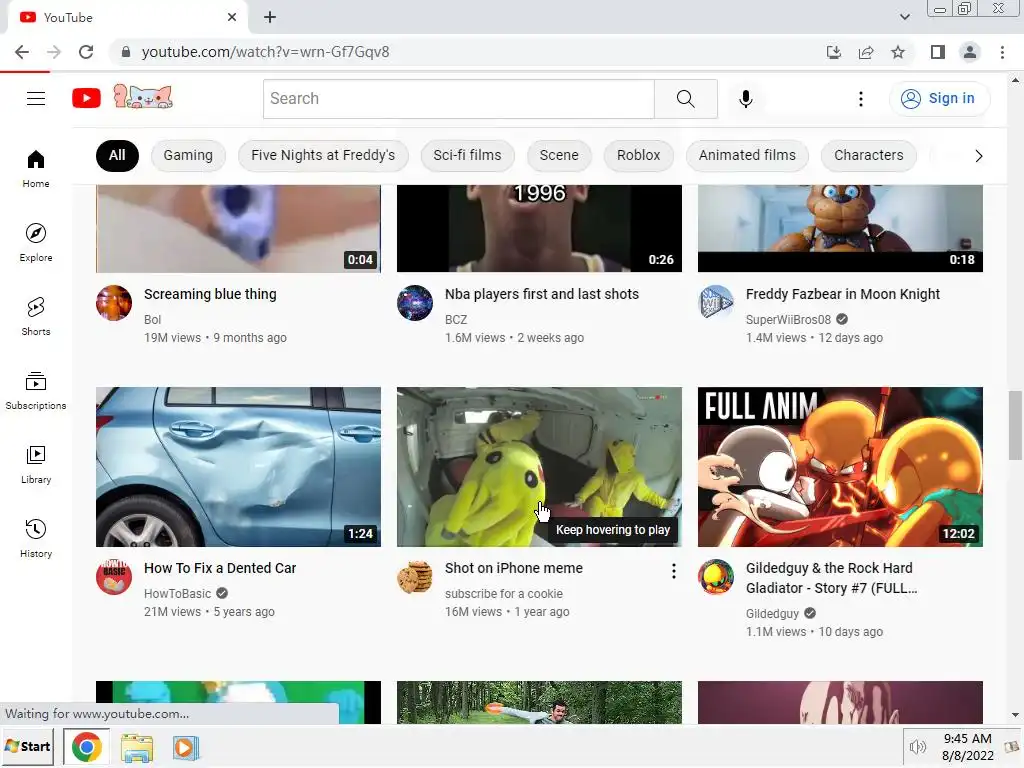Open Chrome profile icon

click(970, 52)
